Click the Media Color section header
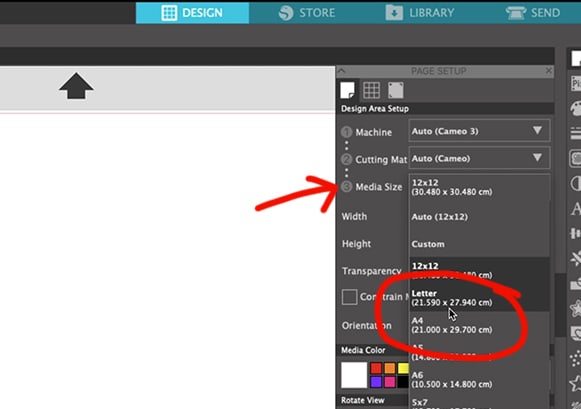581x409 pixels. coord(363,350)
